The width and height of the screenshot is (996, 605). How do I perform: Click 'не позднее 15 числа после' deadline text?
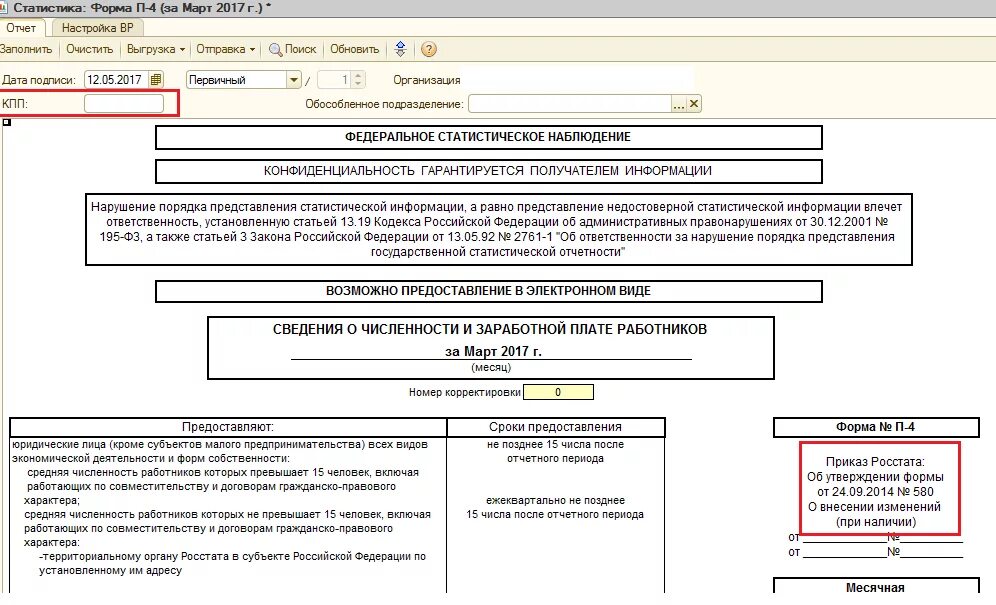[x=556, y=445]
